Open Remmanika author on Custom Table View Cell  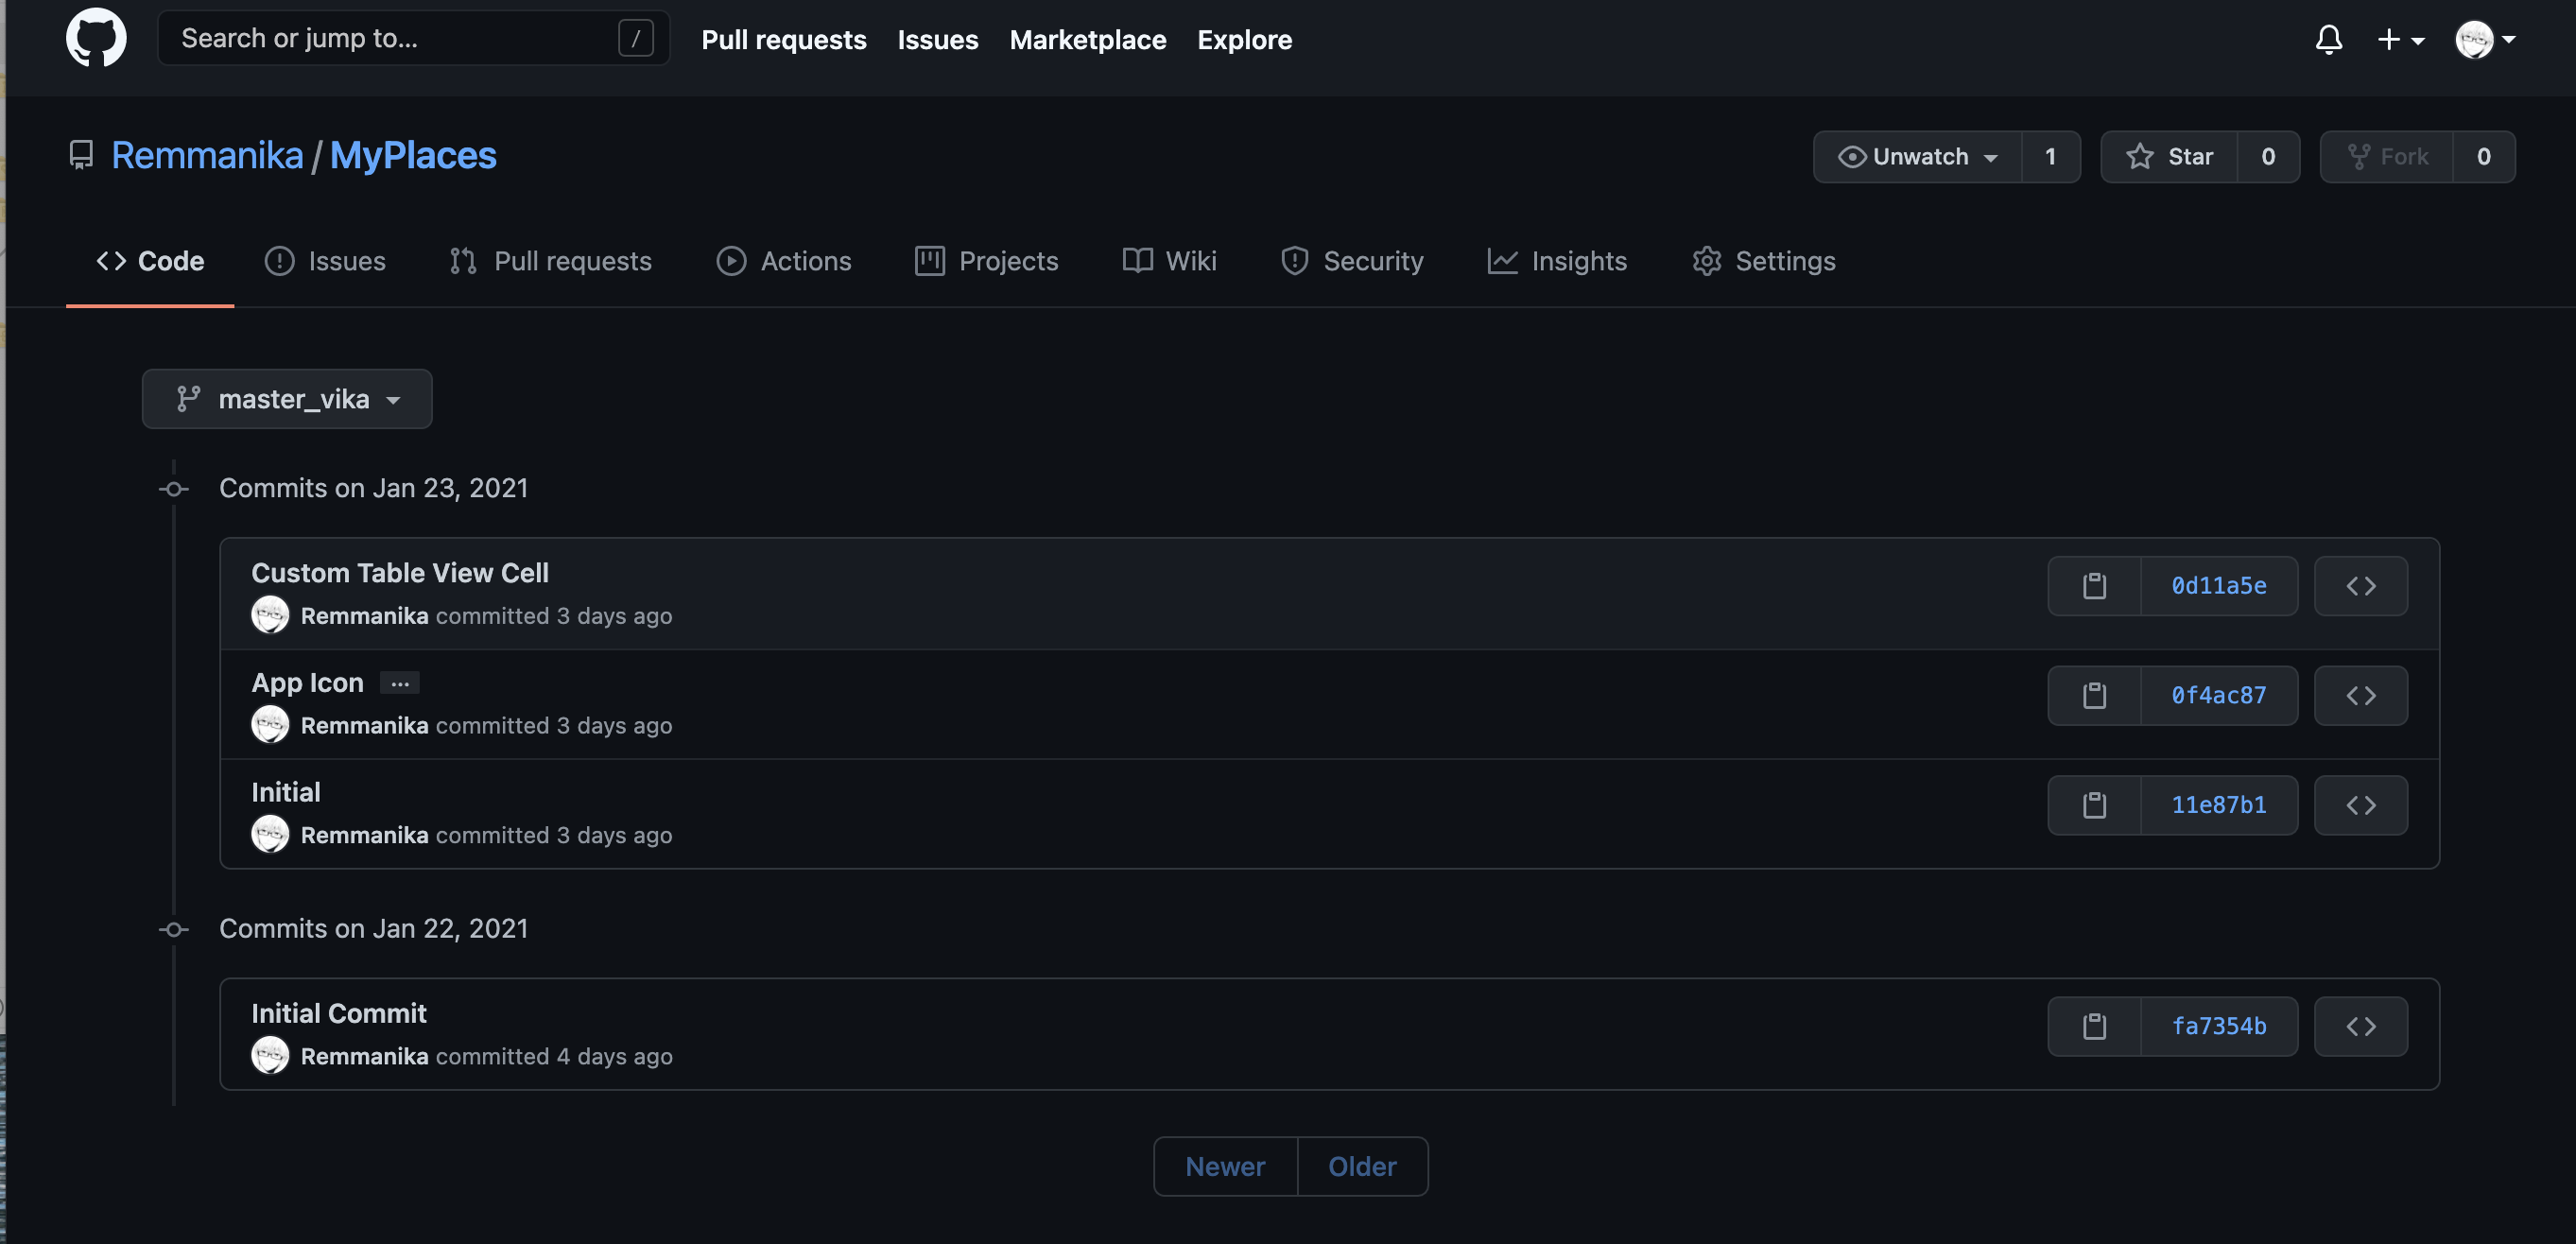coord(364,616)
